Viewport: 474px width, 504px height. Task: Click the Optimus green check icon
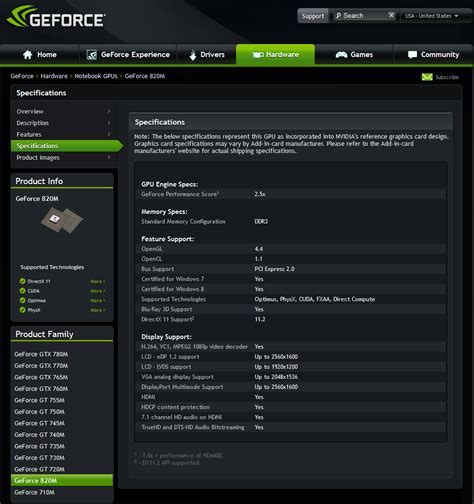(22, 300)
